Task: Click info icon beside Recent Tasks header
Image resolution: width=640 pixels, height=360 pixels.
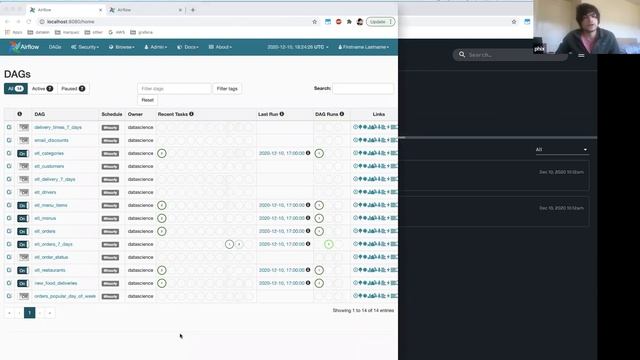Action: [191, 114]
